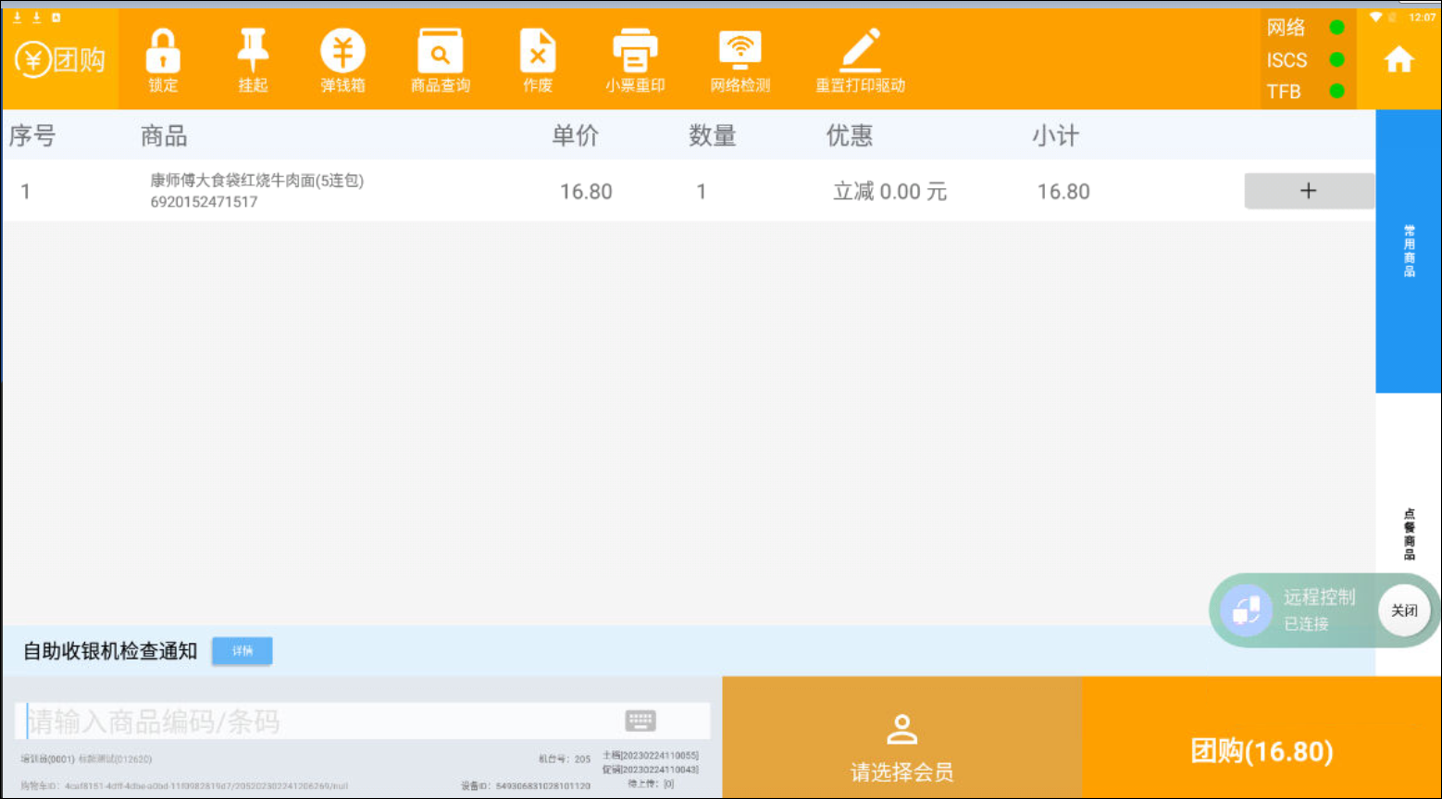Click the 挂起 pushpin icon
The width and height of the screenshot is (1442, 799).
point(253,50)
